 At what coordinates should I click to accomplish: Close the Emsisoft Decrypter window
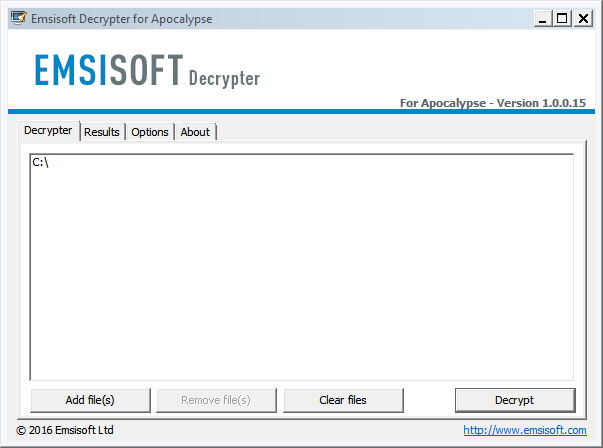pos(583,18)
